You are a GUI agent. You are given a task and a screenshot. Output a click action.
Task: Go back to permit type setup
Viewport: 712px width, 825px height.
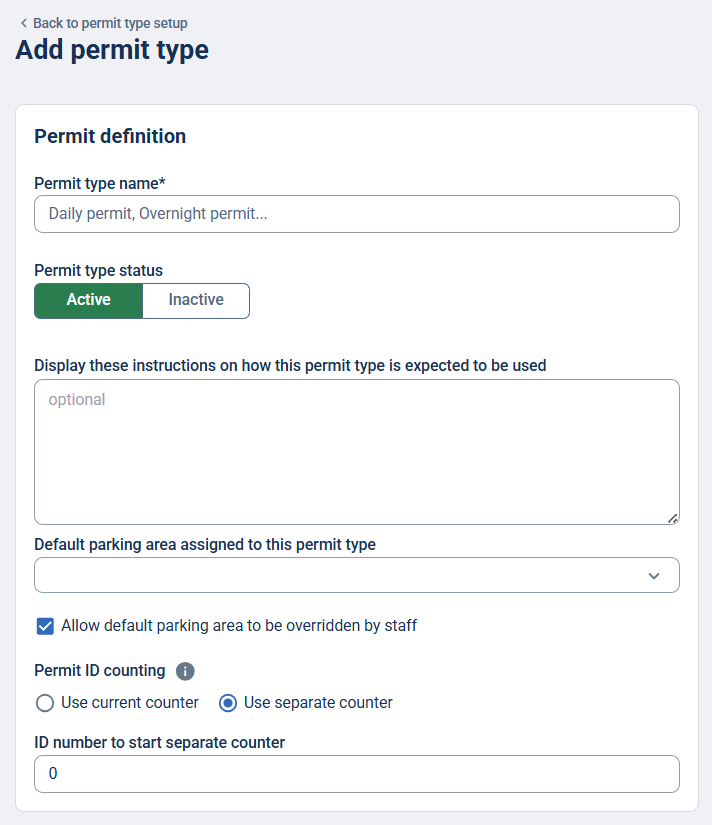pos(110,23)
